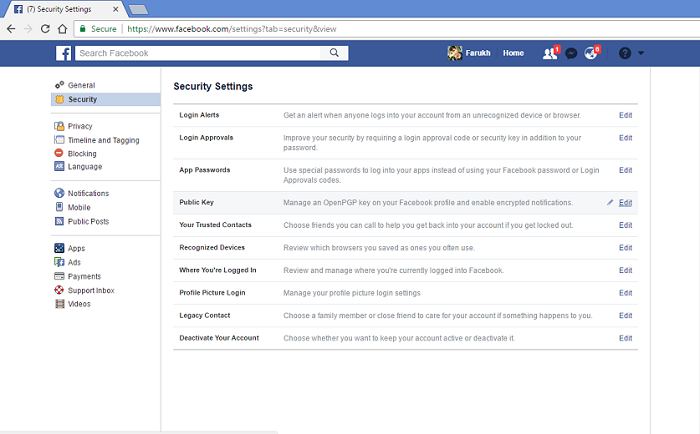Click the Security Settings heading
This screenshot has height=434, width=700.
[213, 86]
